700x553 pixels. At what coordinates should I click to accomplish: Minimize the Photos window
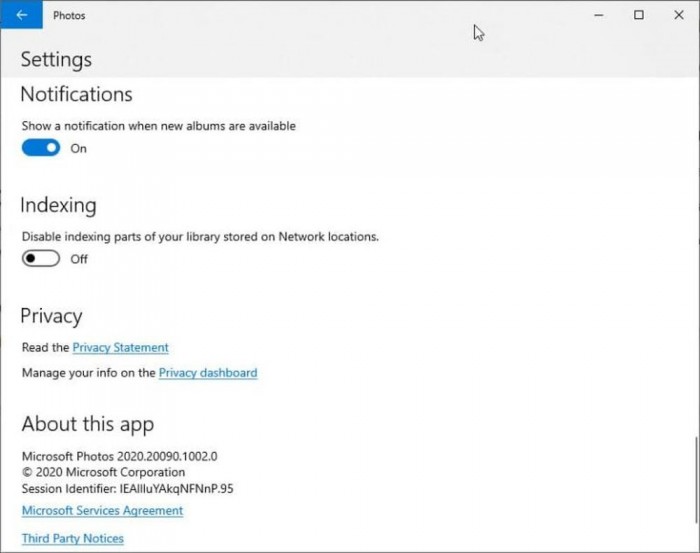[598, 15]
